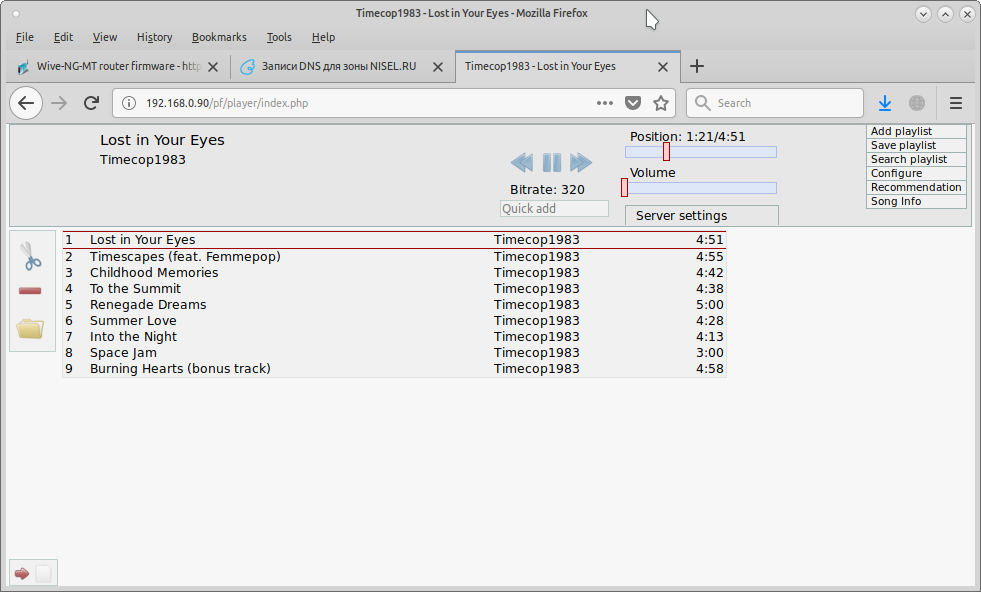Open page actions three-dots menu
The image size is (981, 592).
tap(604, 103)
